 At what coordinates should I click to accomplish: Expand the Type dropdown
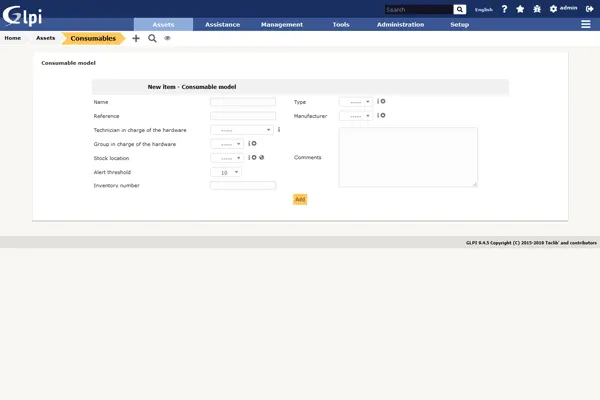(x=355, y=101)
